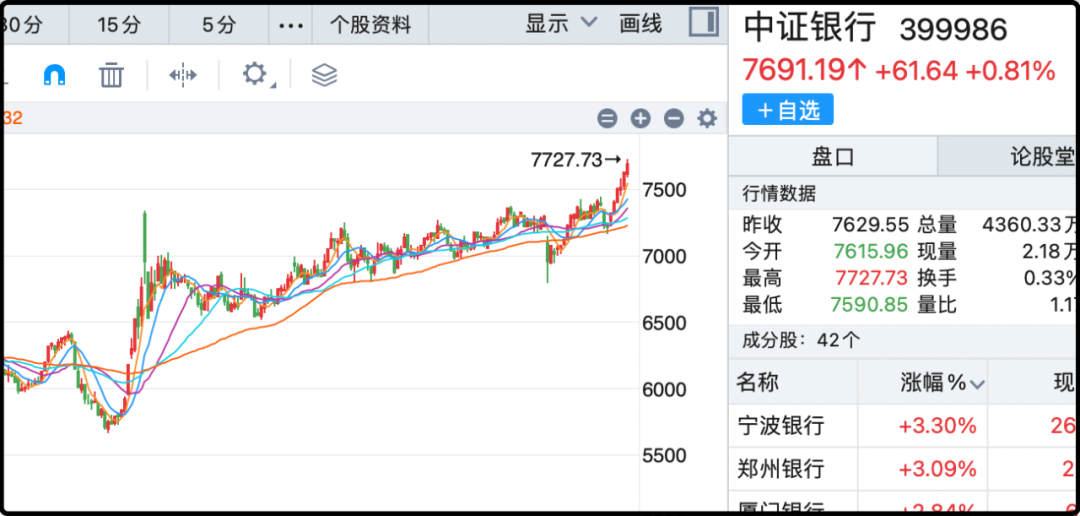Open drawing settings gear dropdown in toolbar
1080x516 pixels.
click(x=257, y=75)
